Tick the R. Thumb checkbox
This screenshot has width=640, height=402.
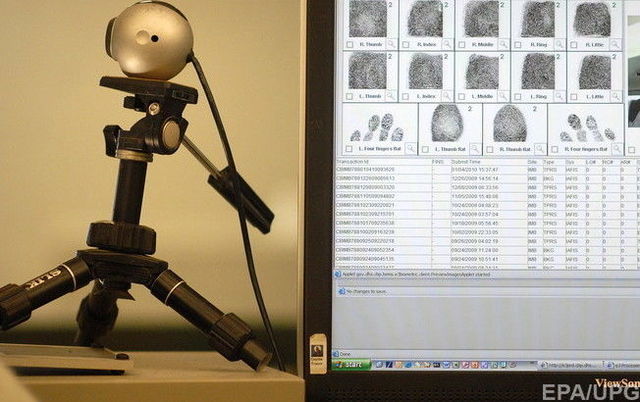[x=349, y=44]
